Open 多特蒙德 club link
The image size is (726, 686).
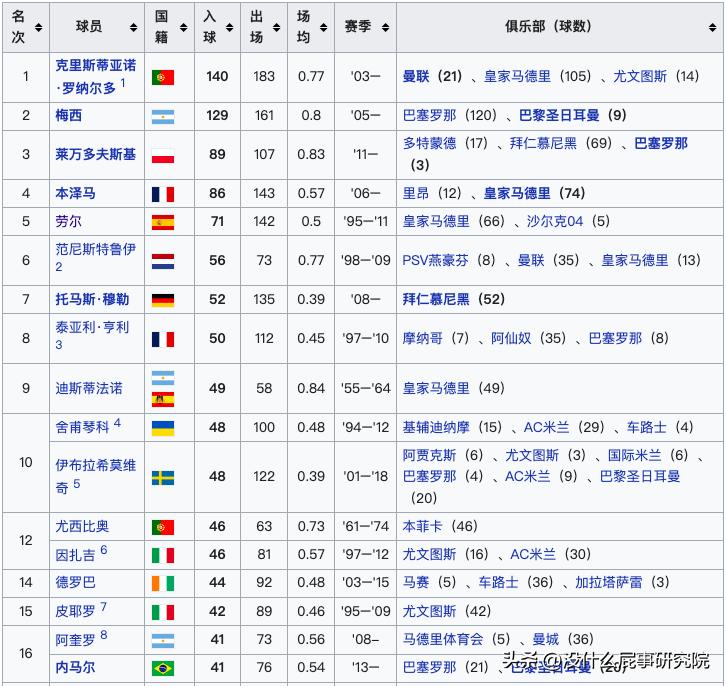(429, 143)
